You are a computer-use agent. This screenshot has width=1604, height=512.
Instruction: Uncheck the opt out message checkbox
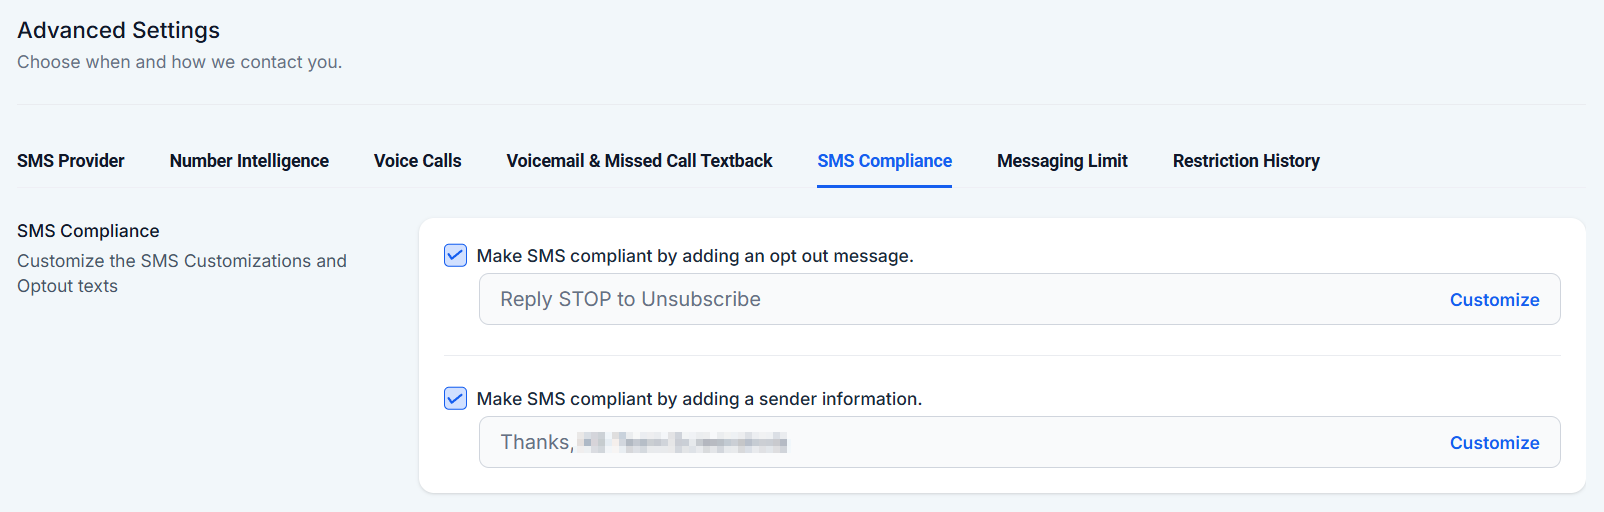(455, 255)
